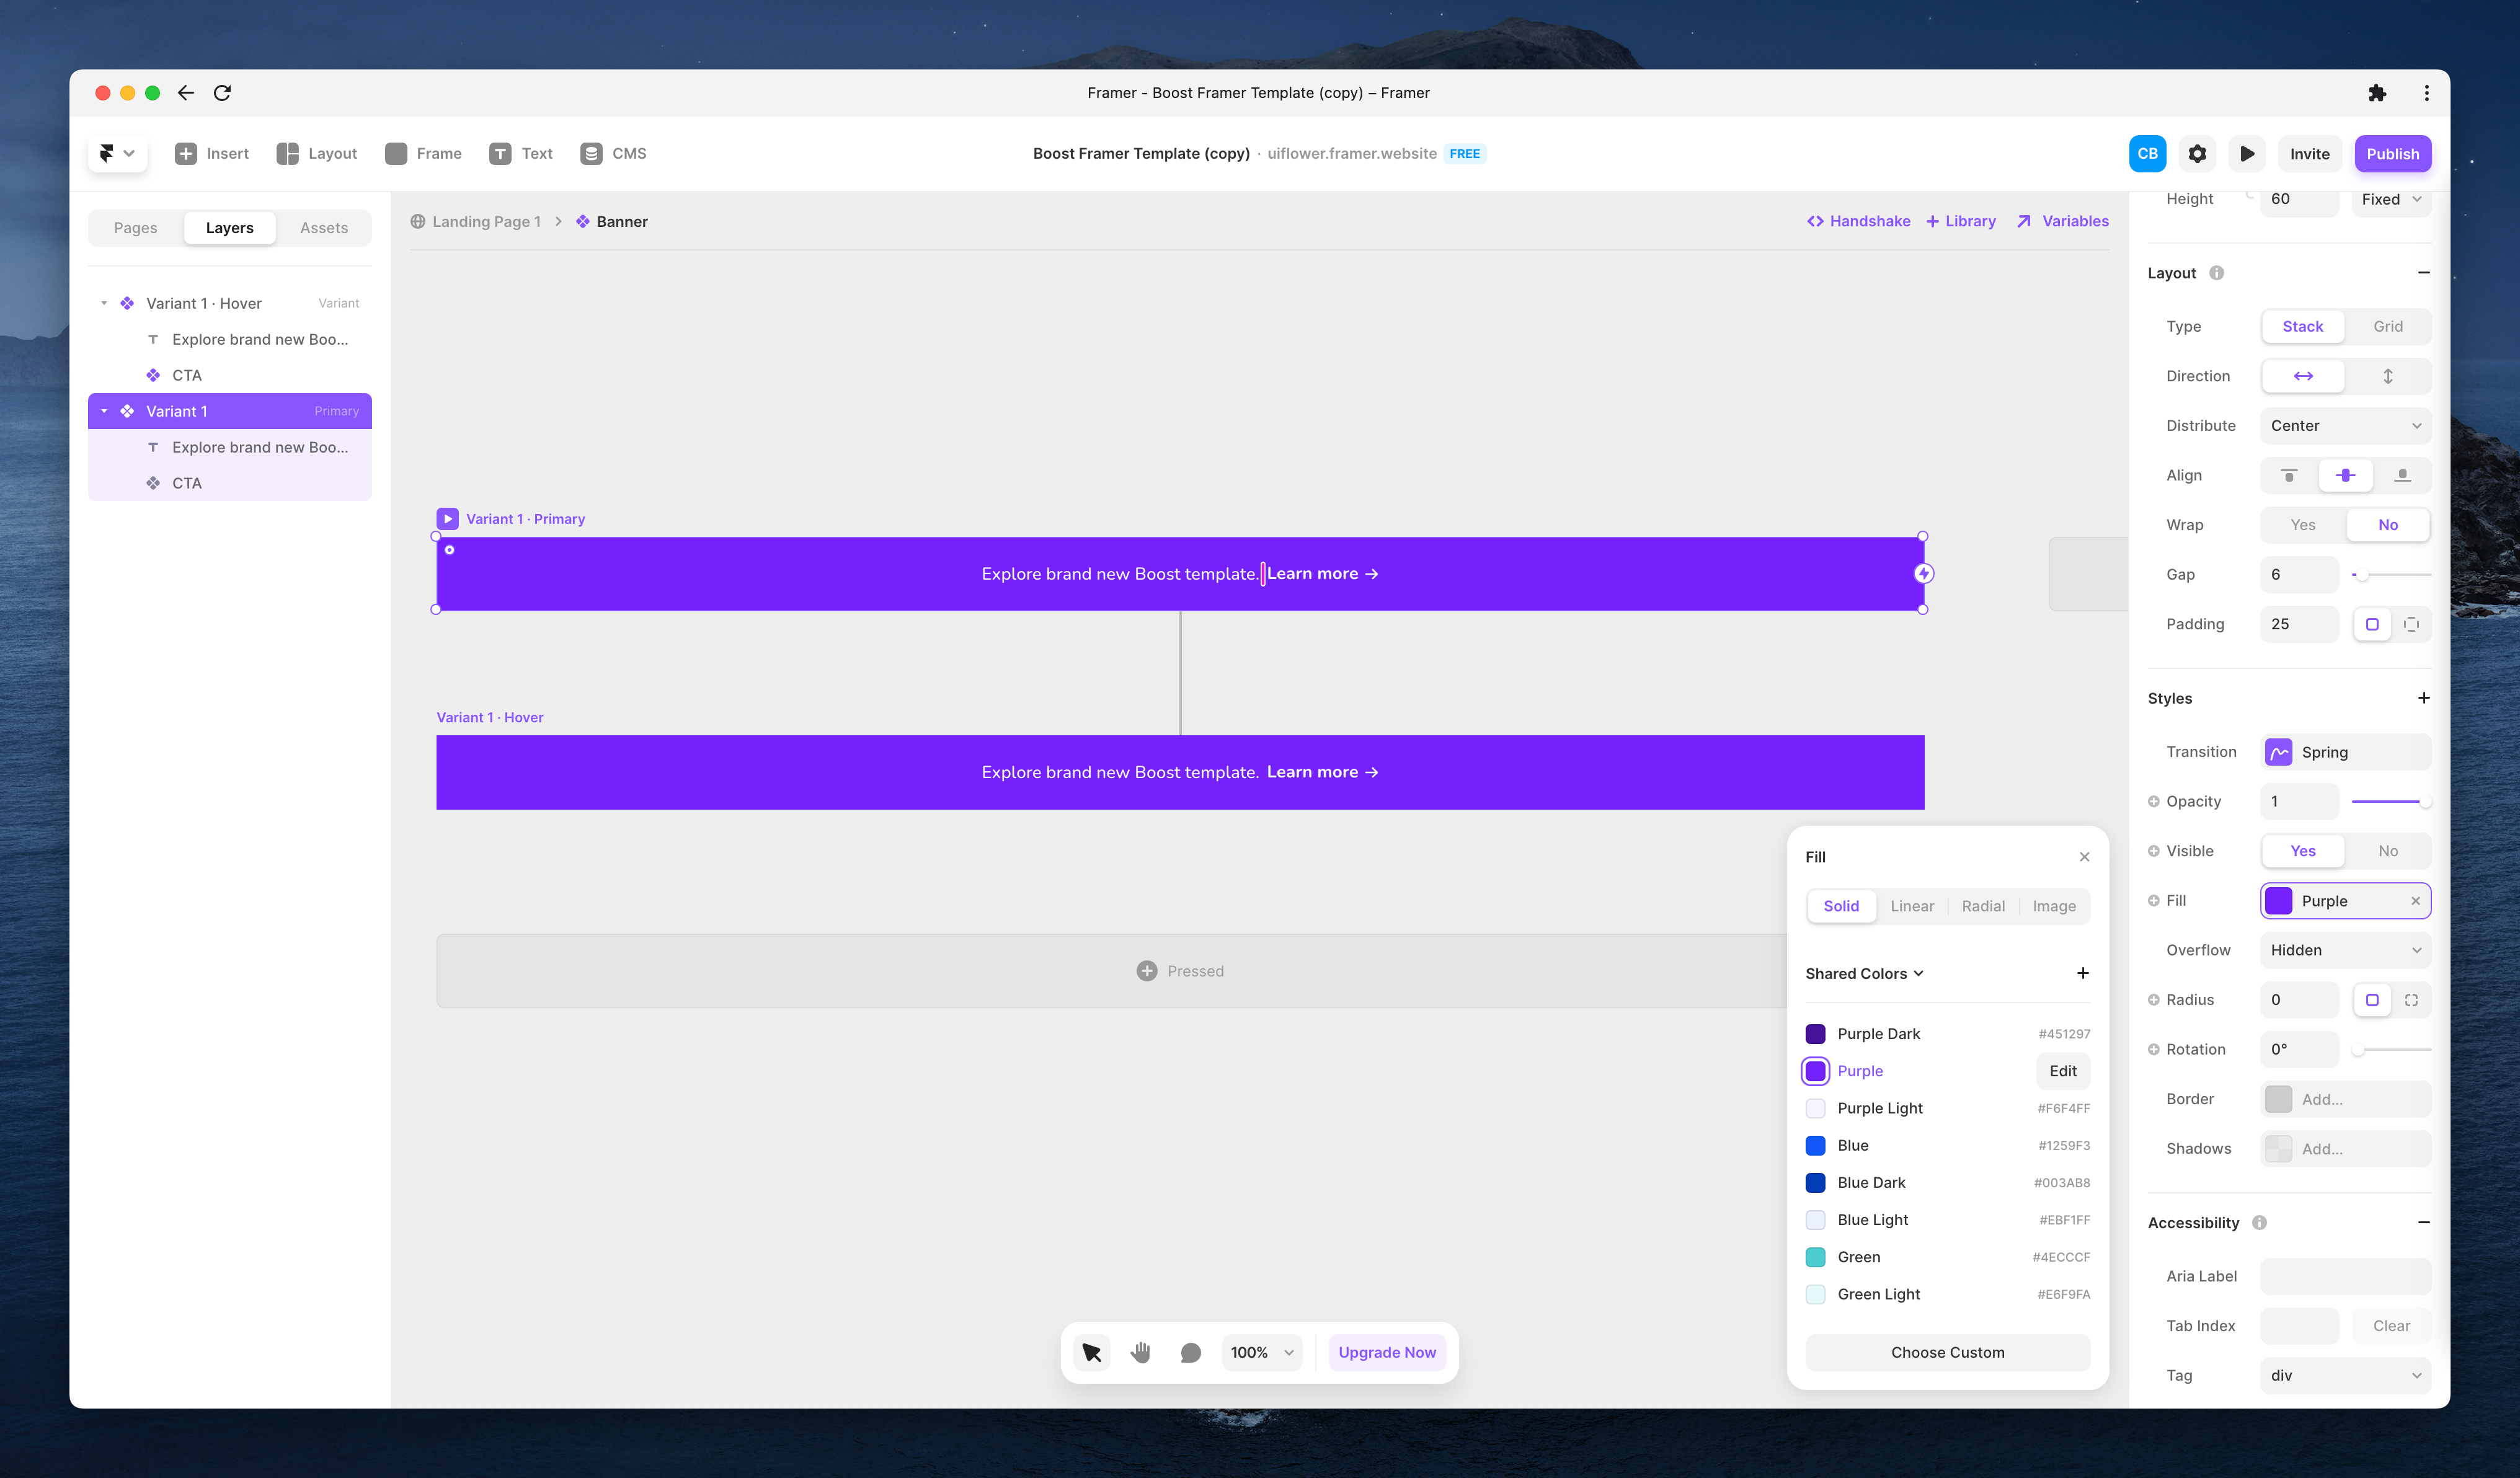Align items to bottom
The image size is (2520, 1478).
click(2402, 475)
